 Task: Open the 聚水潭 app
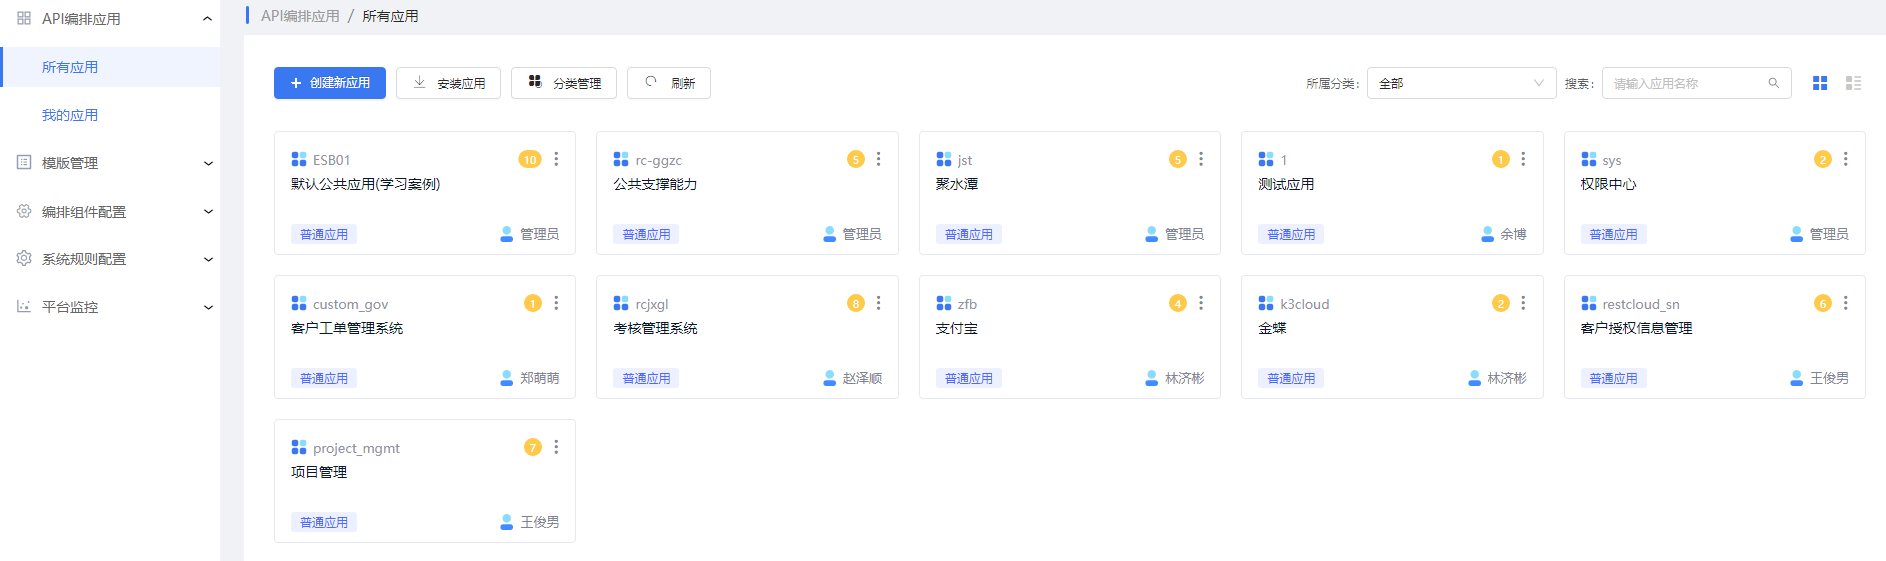[x=957, y=184]
